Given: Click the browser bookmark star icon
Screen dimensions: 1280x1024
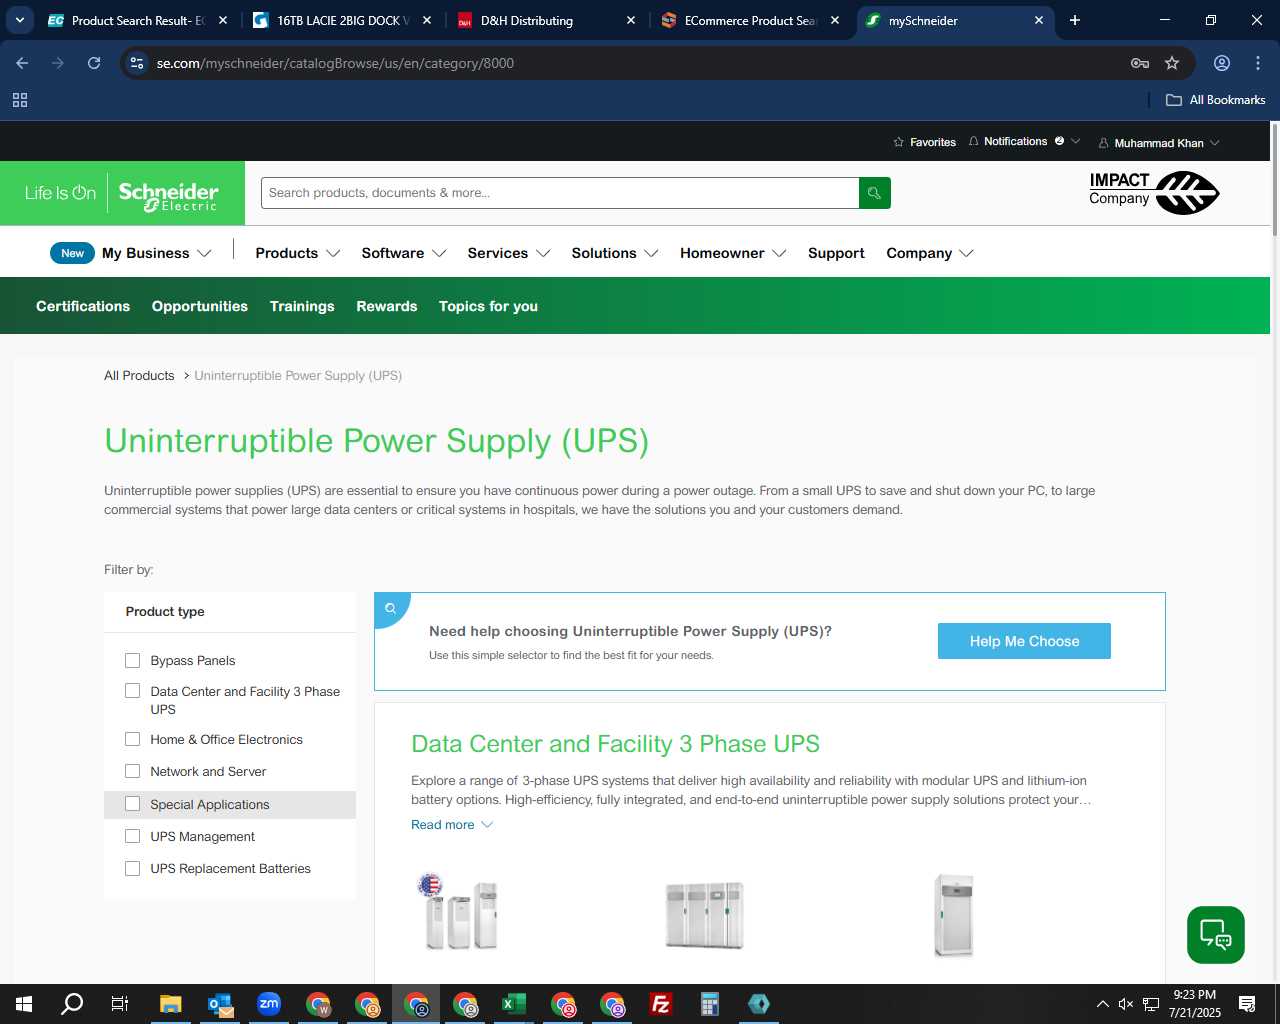Looking at the screenshot, I should (1172, 63).
